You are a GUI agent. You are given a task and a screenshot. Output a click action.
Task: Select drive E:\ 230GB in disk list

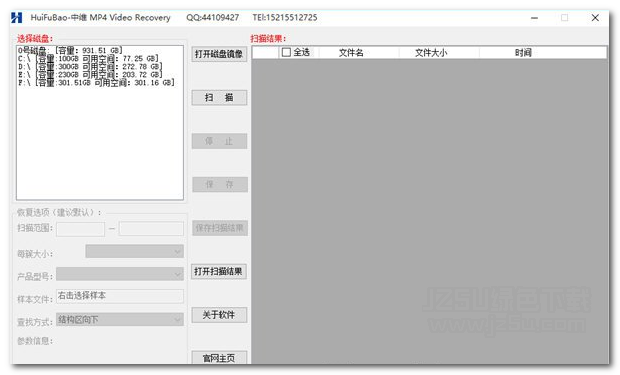point(90,74)
